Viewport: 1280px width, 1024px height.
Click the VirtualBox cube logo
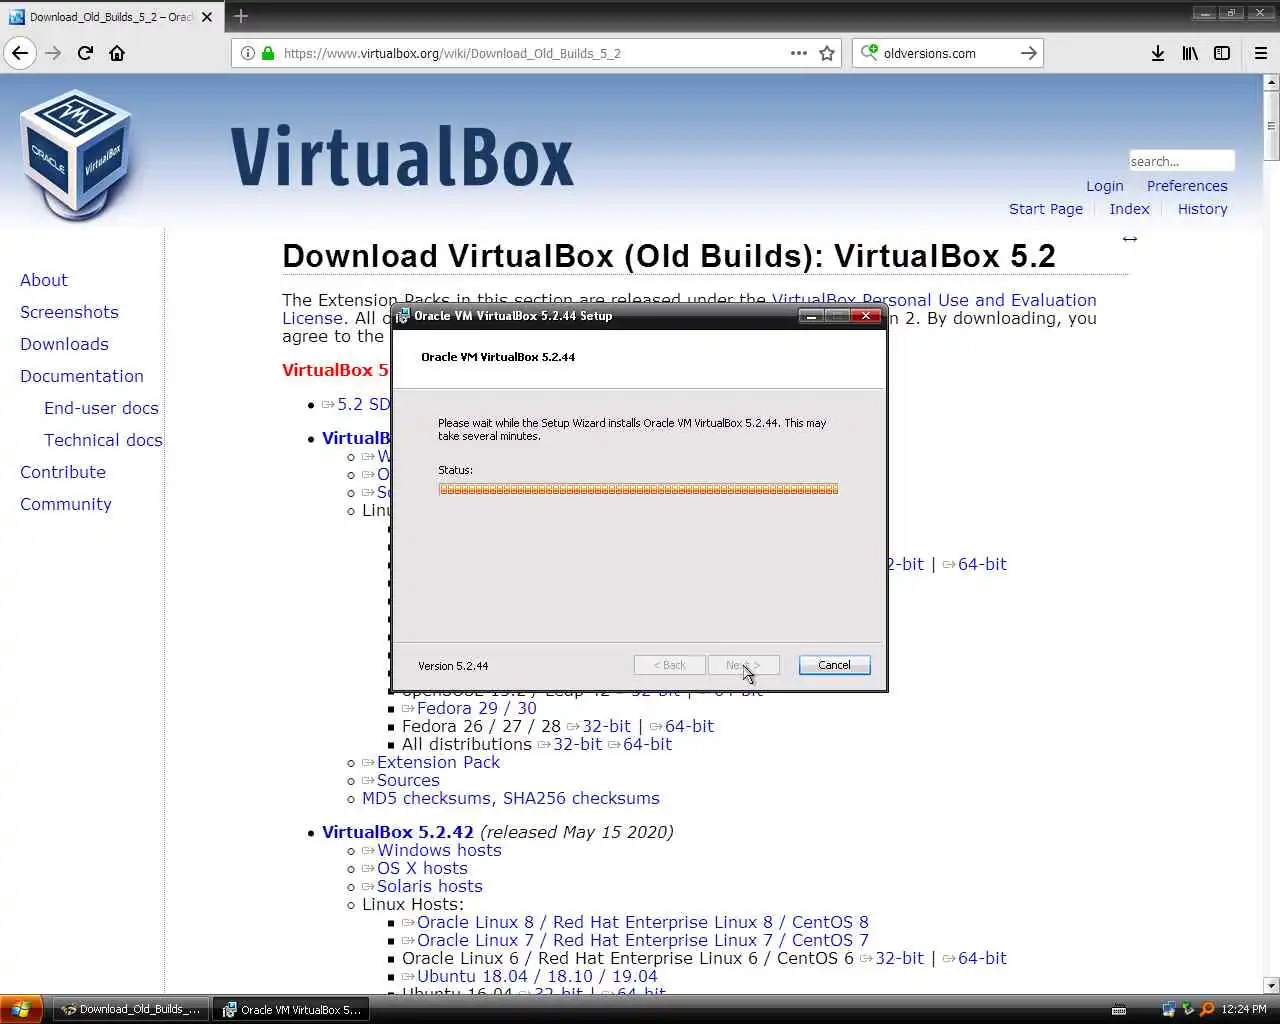76,155
